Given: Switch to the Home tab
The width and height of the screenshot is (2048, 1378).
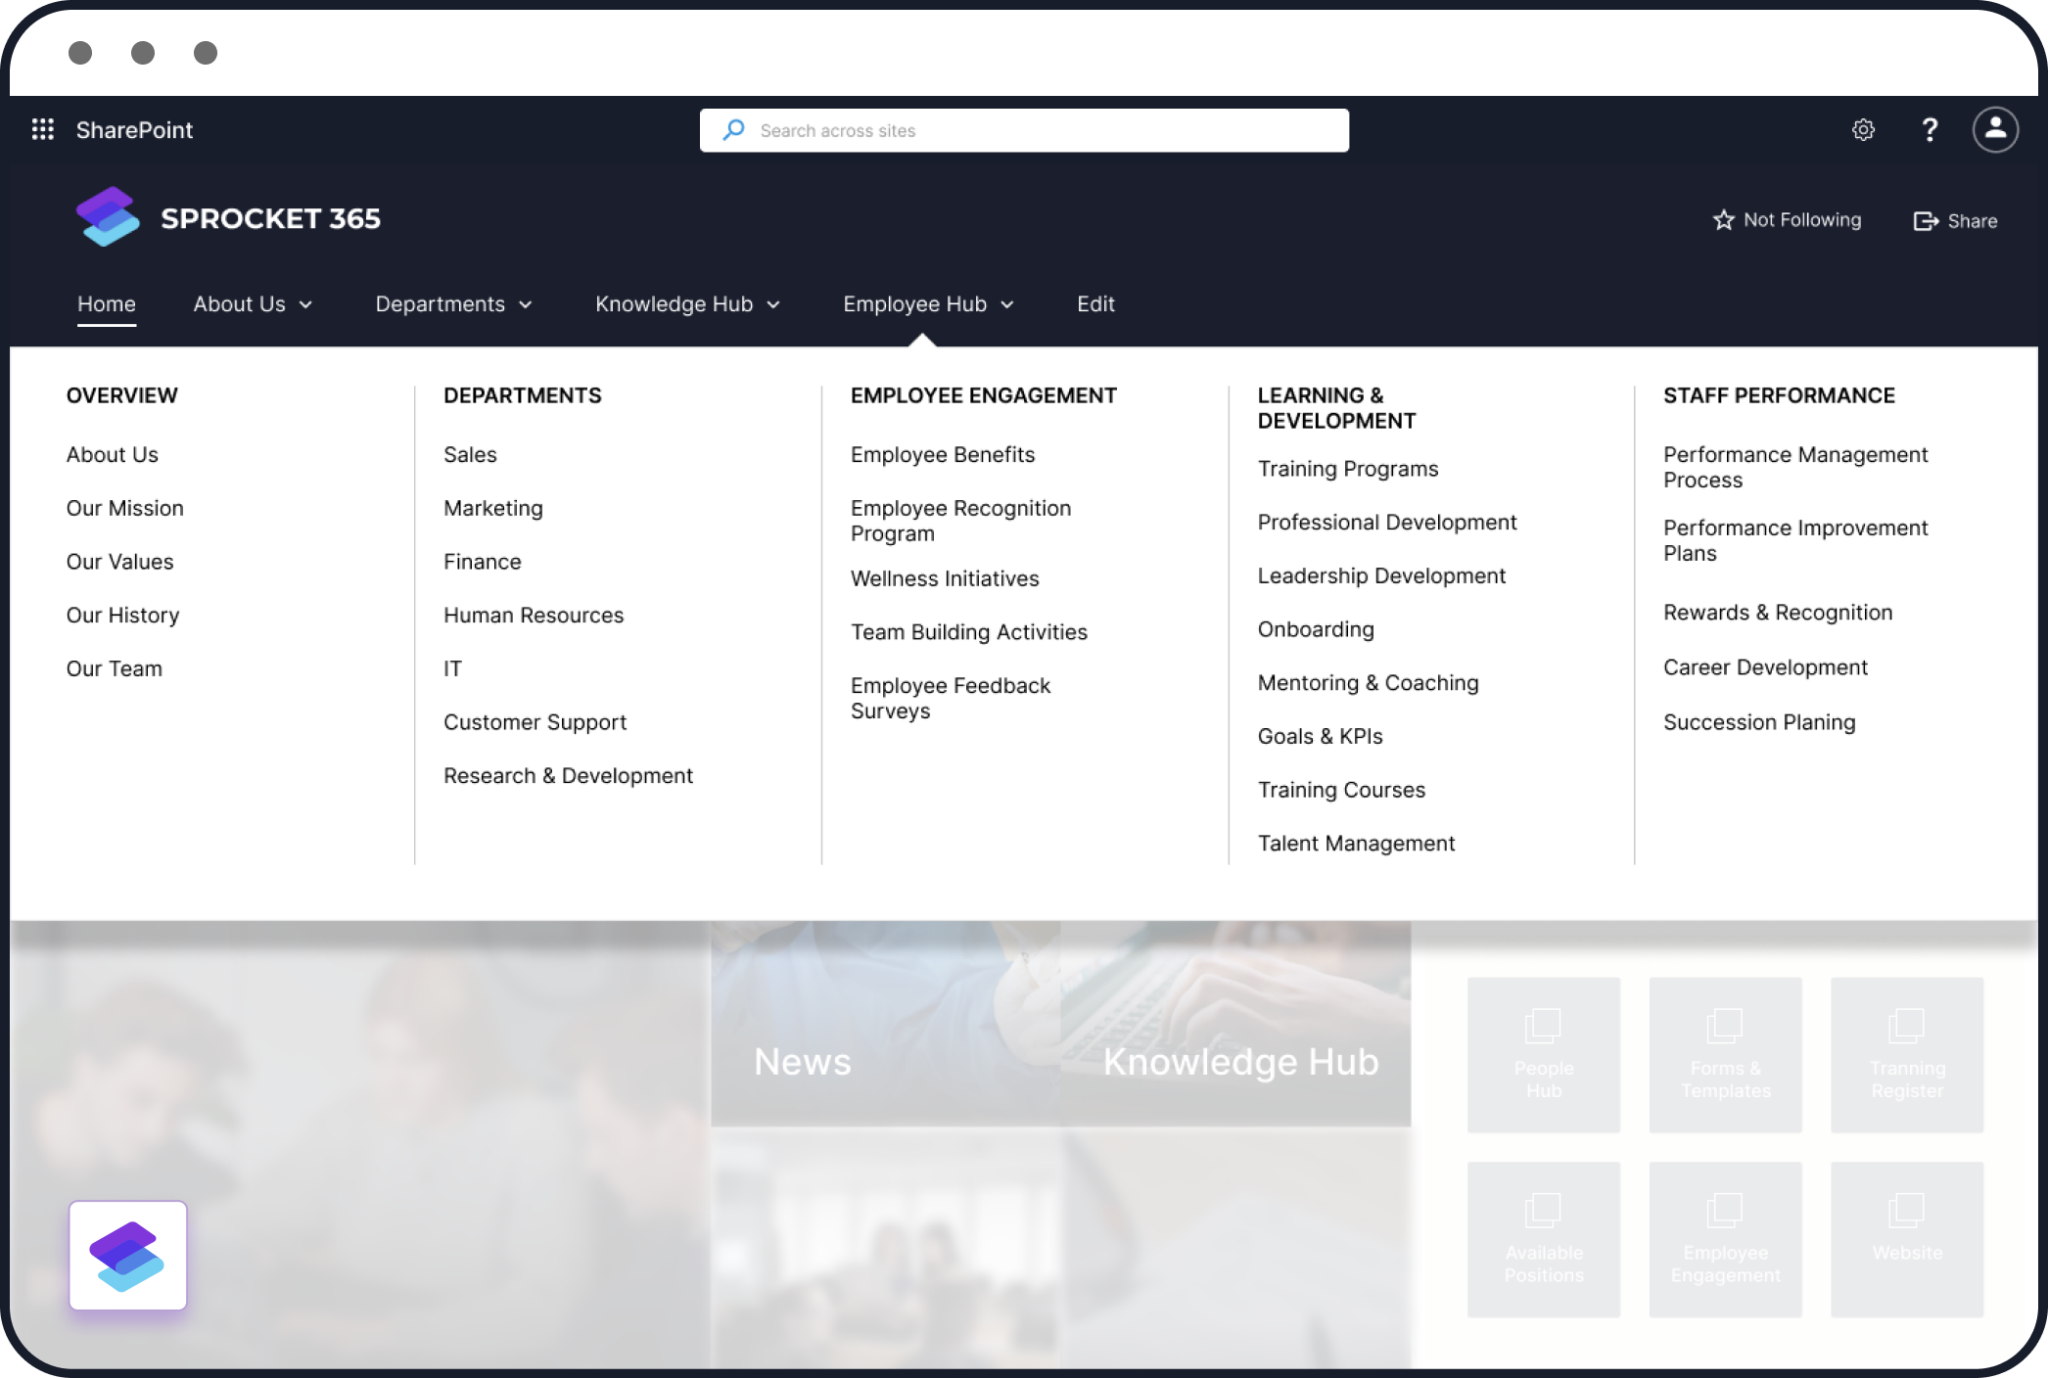Looking at the screenshot, I should pyautogui.click(x=106, y=304).
